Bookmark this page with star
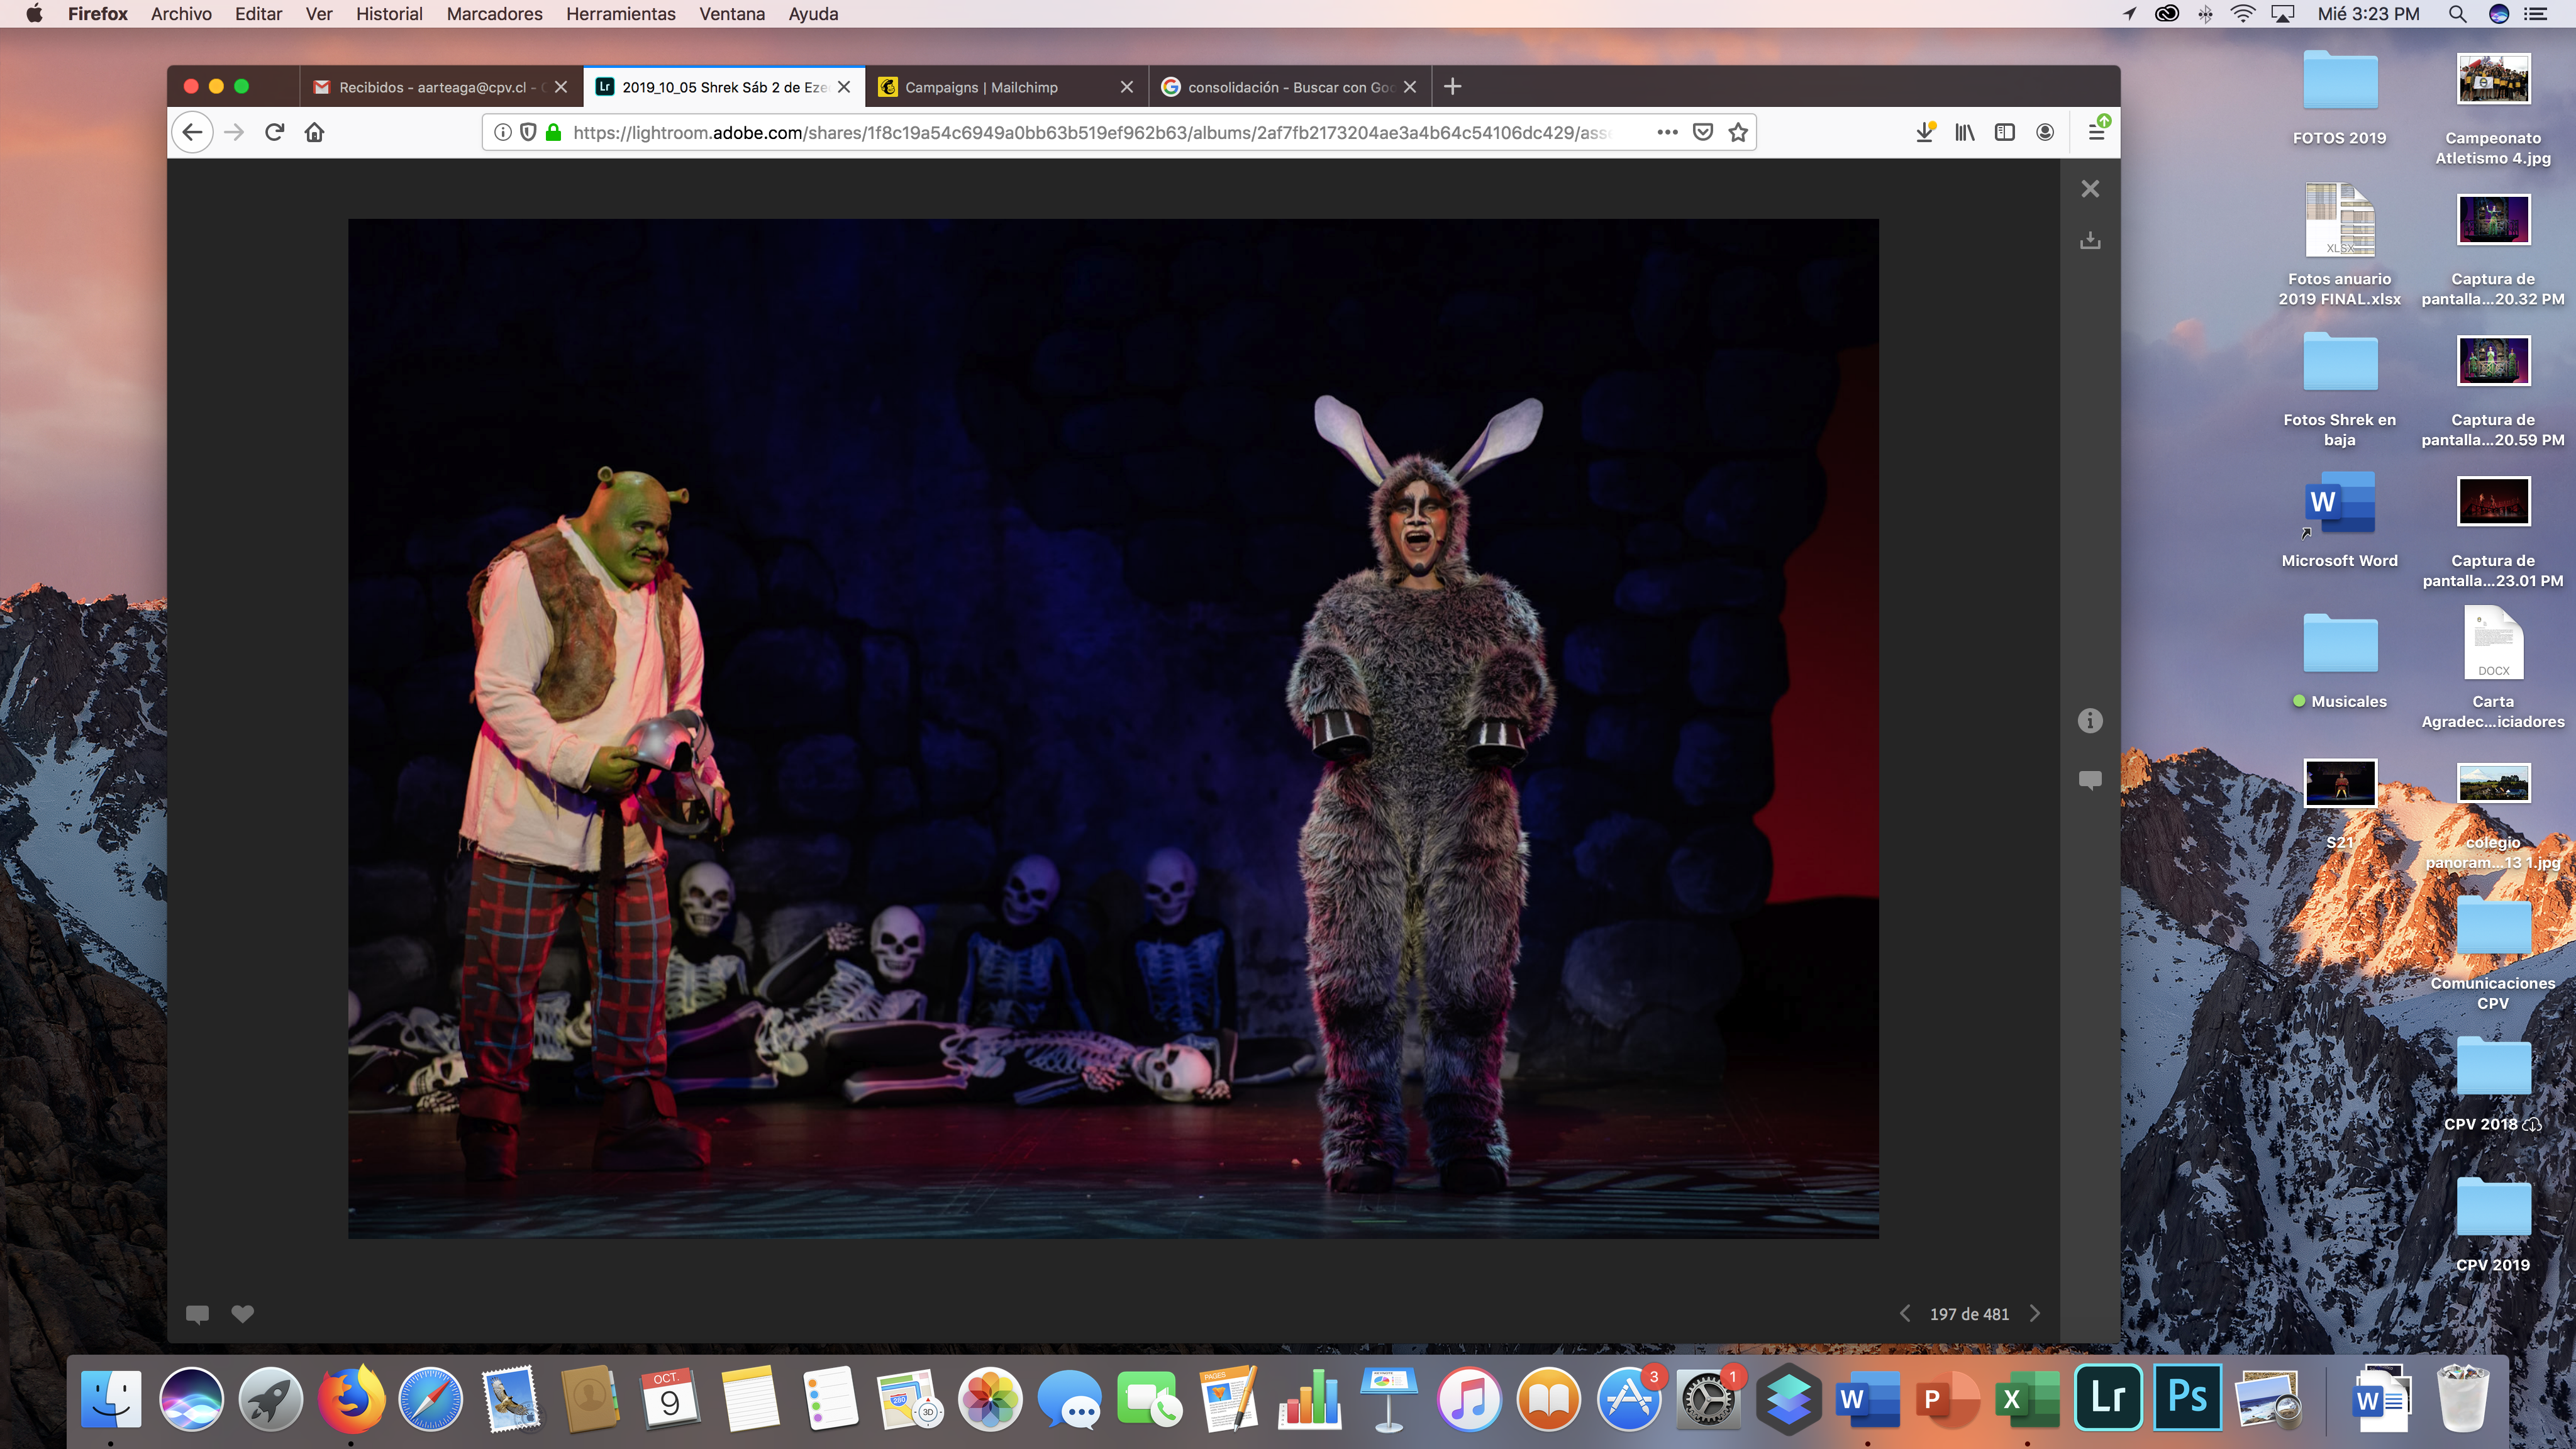 click(1738, 132)
